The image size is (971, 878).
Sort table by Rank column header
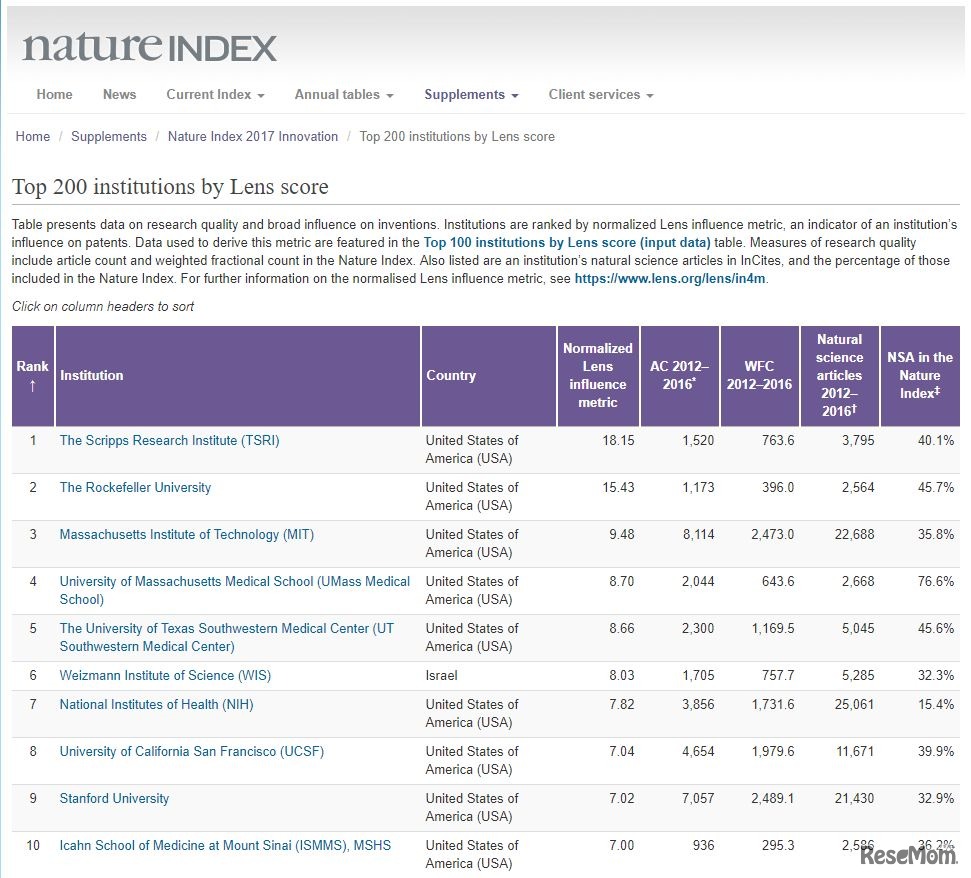33,376
